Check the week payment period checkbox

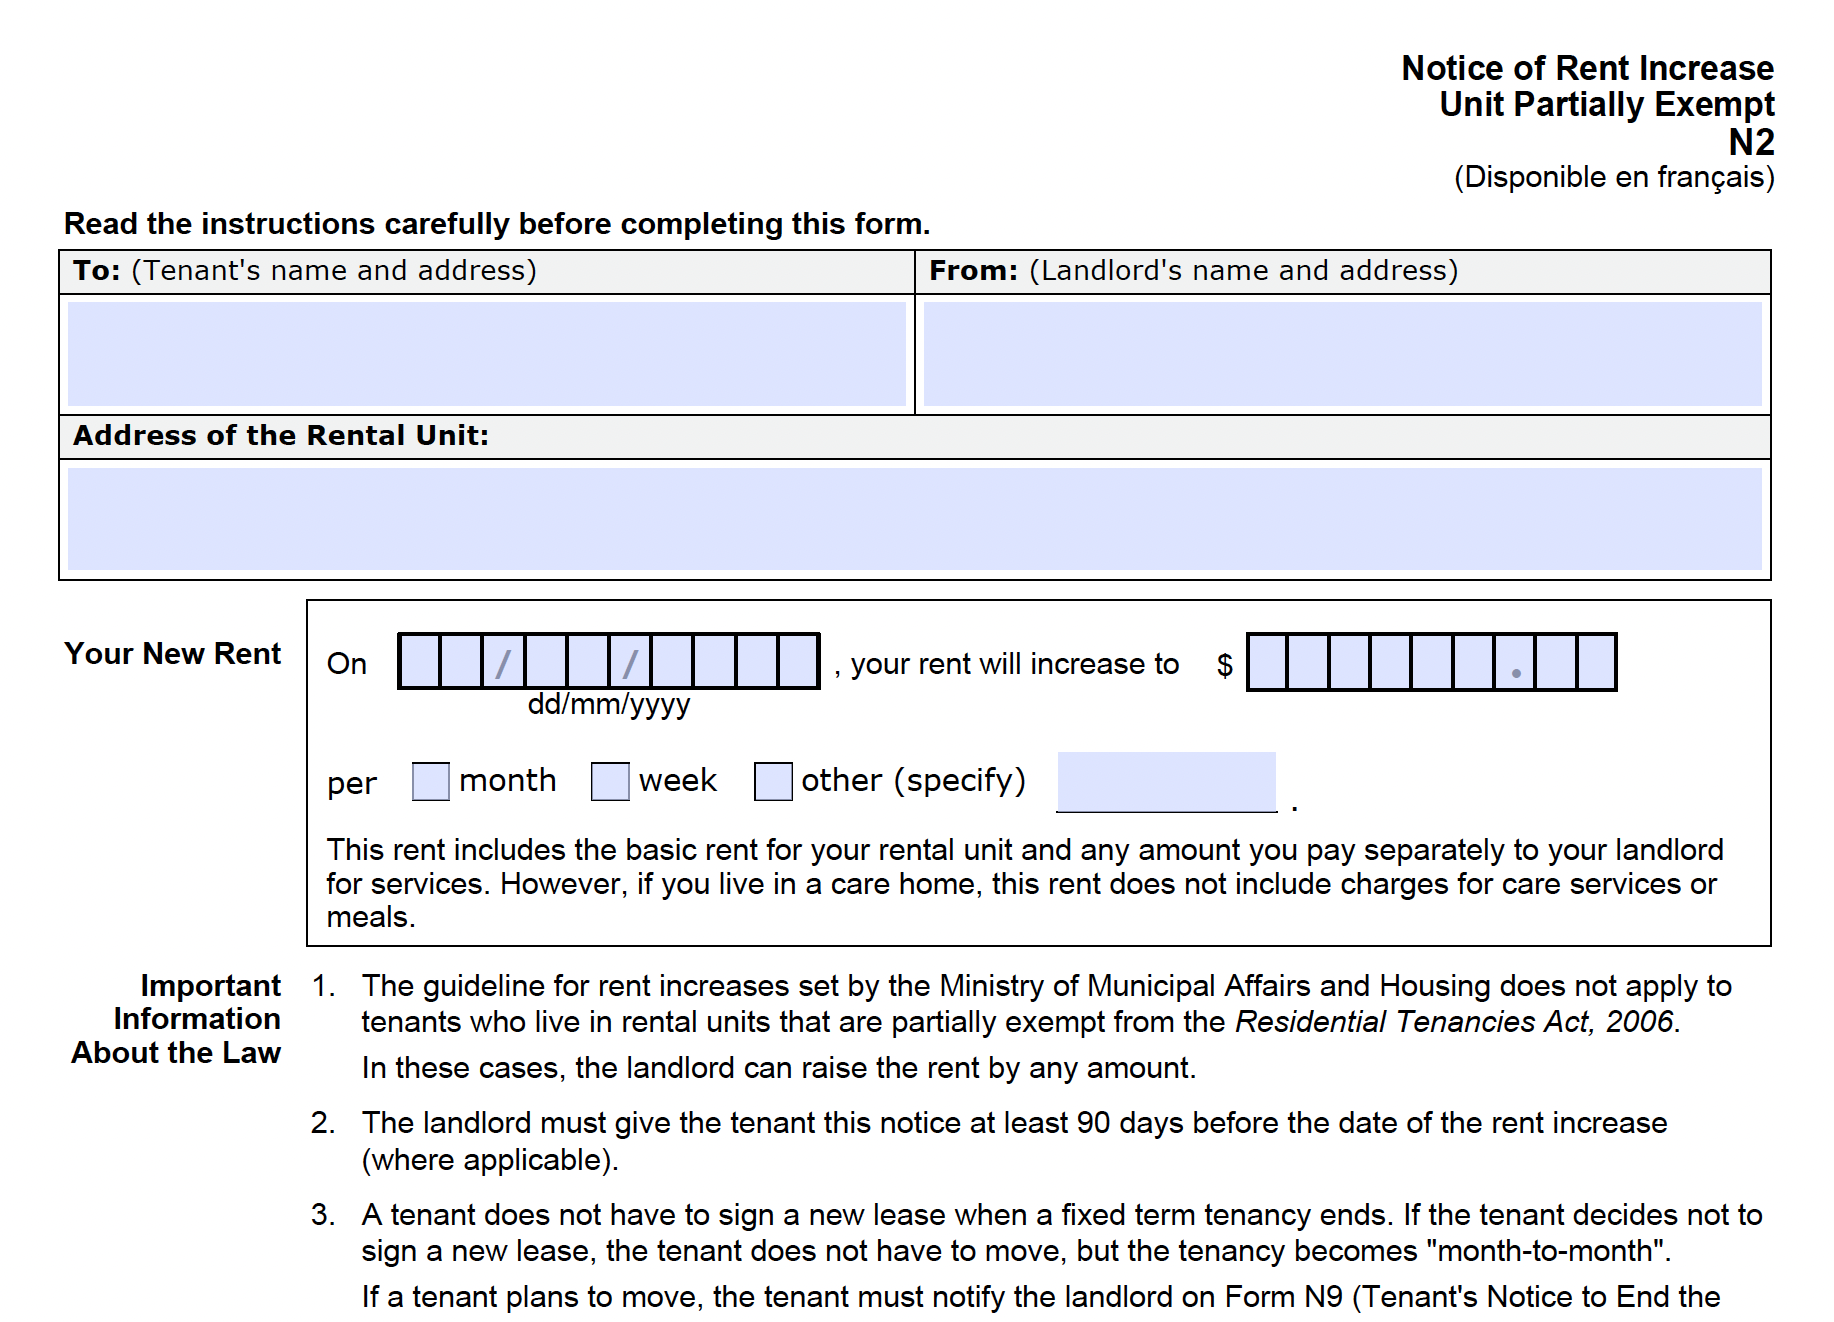click(610, 781)
